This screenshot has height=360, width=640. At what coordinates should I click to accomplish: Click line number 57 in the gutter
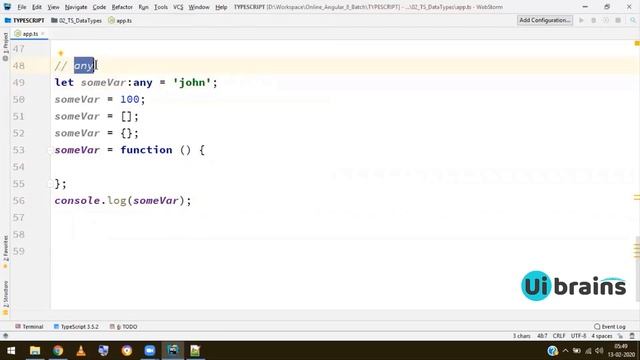(x=19, y=218)
